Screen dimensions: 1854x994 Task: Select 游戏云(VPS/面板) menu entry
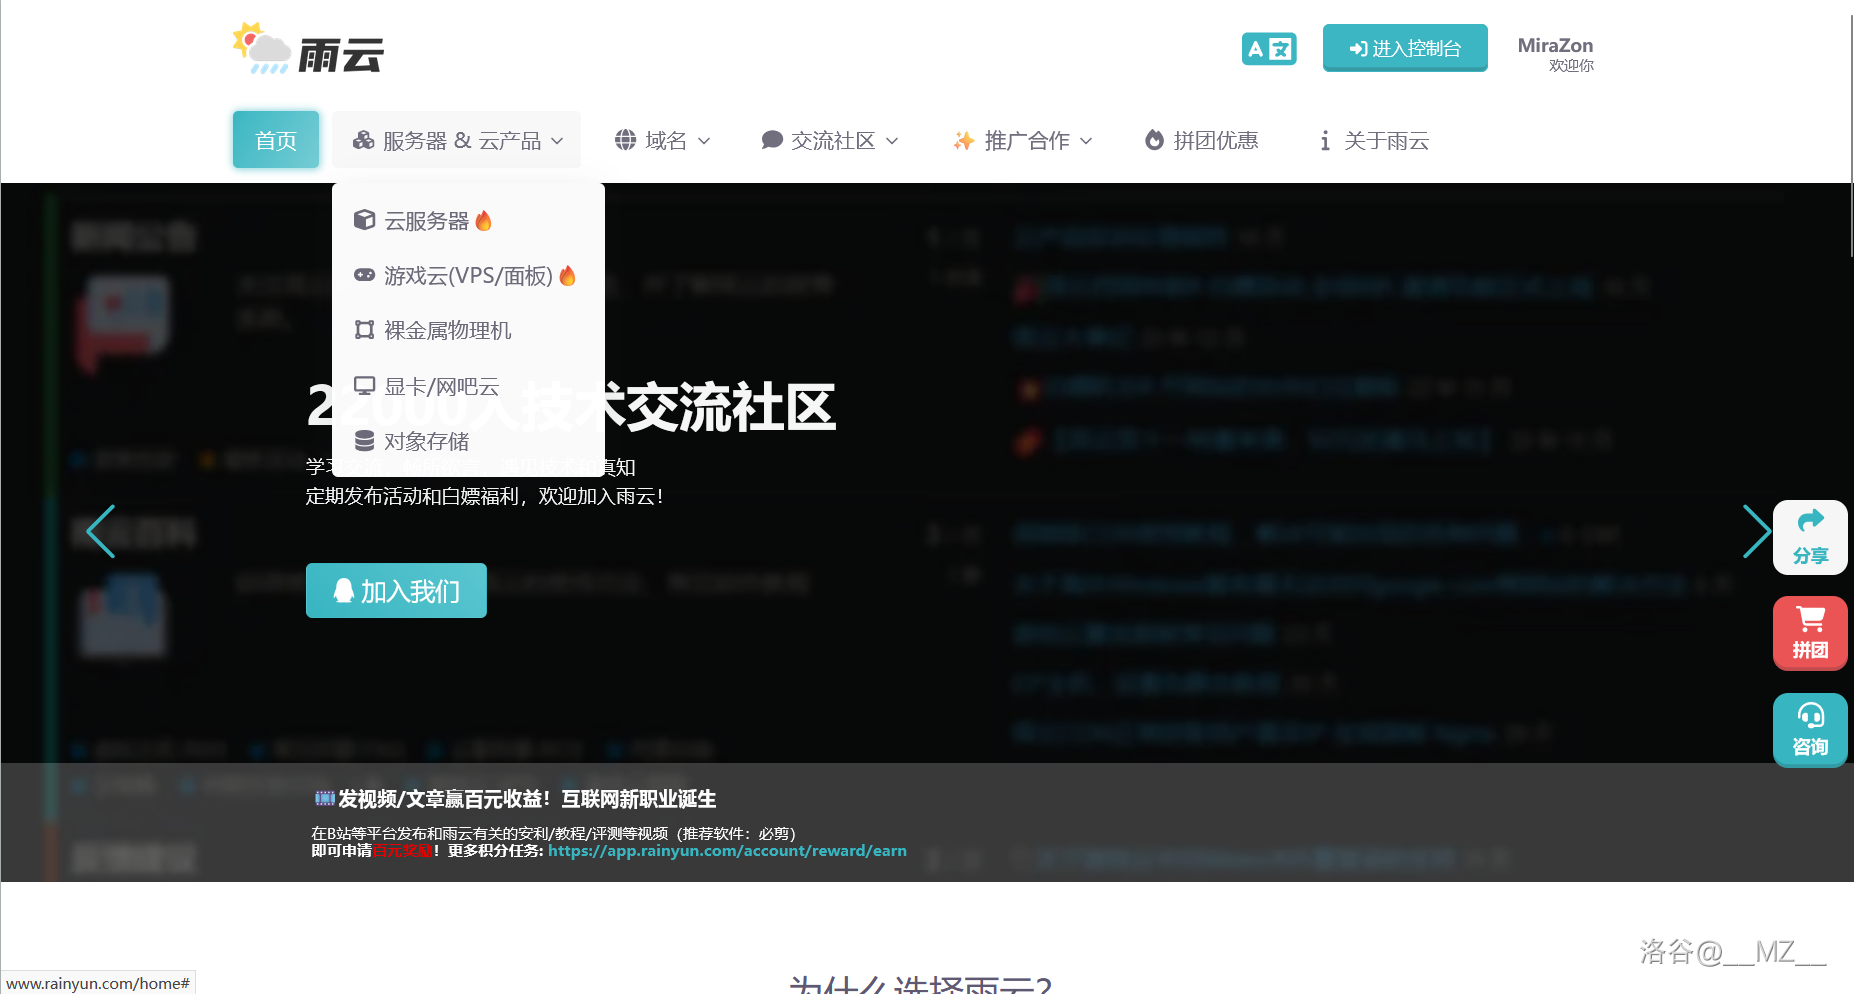(x=467, y=276)
